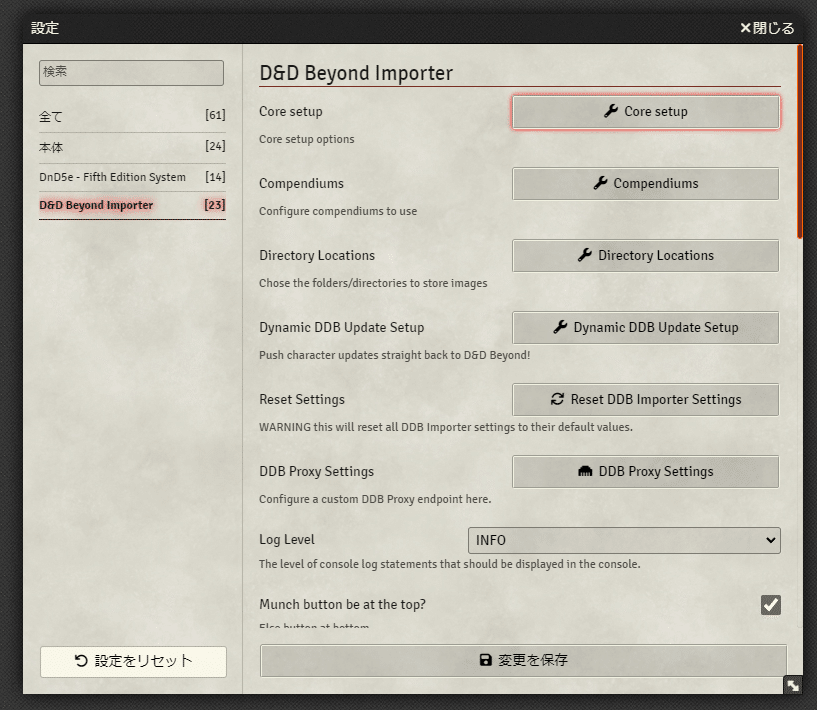Screen dimensions: 817x710
Task: Close the settings window with 閉じる
Action: (767, 28)
